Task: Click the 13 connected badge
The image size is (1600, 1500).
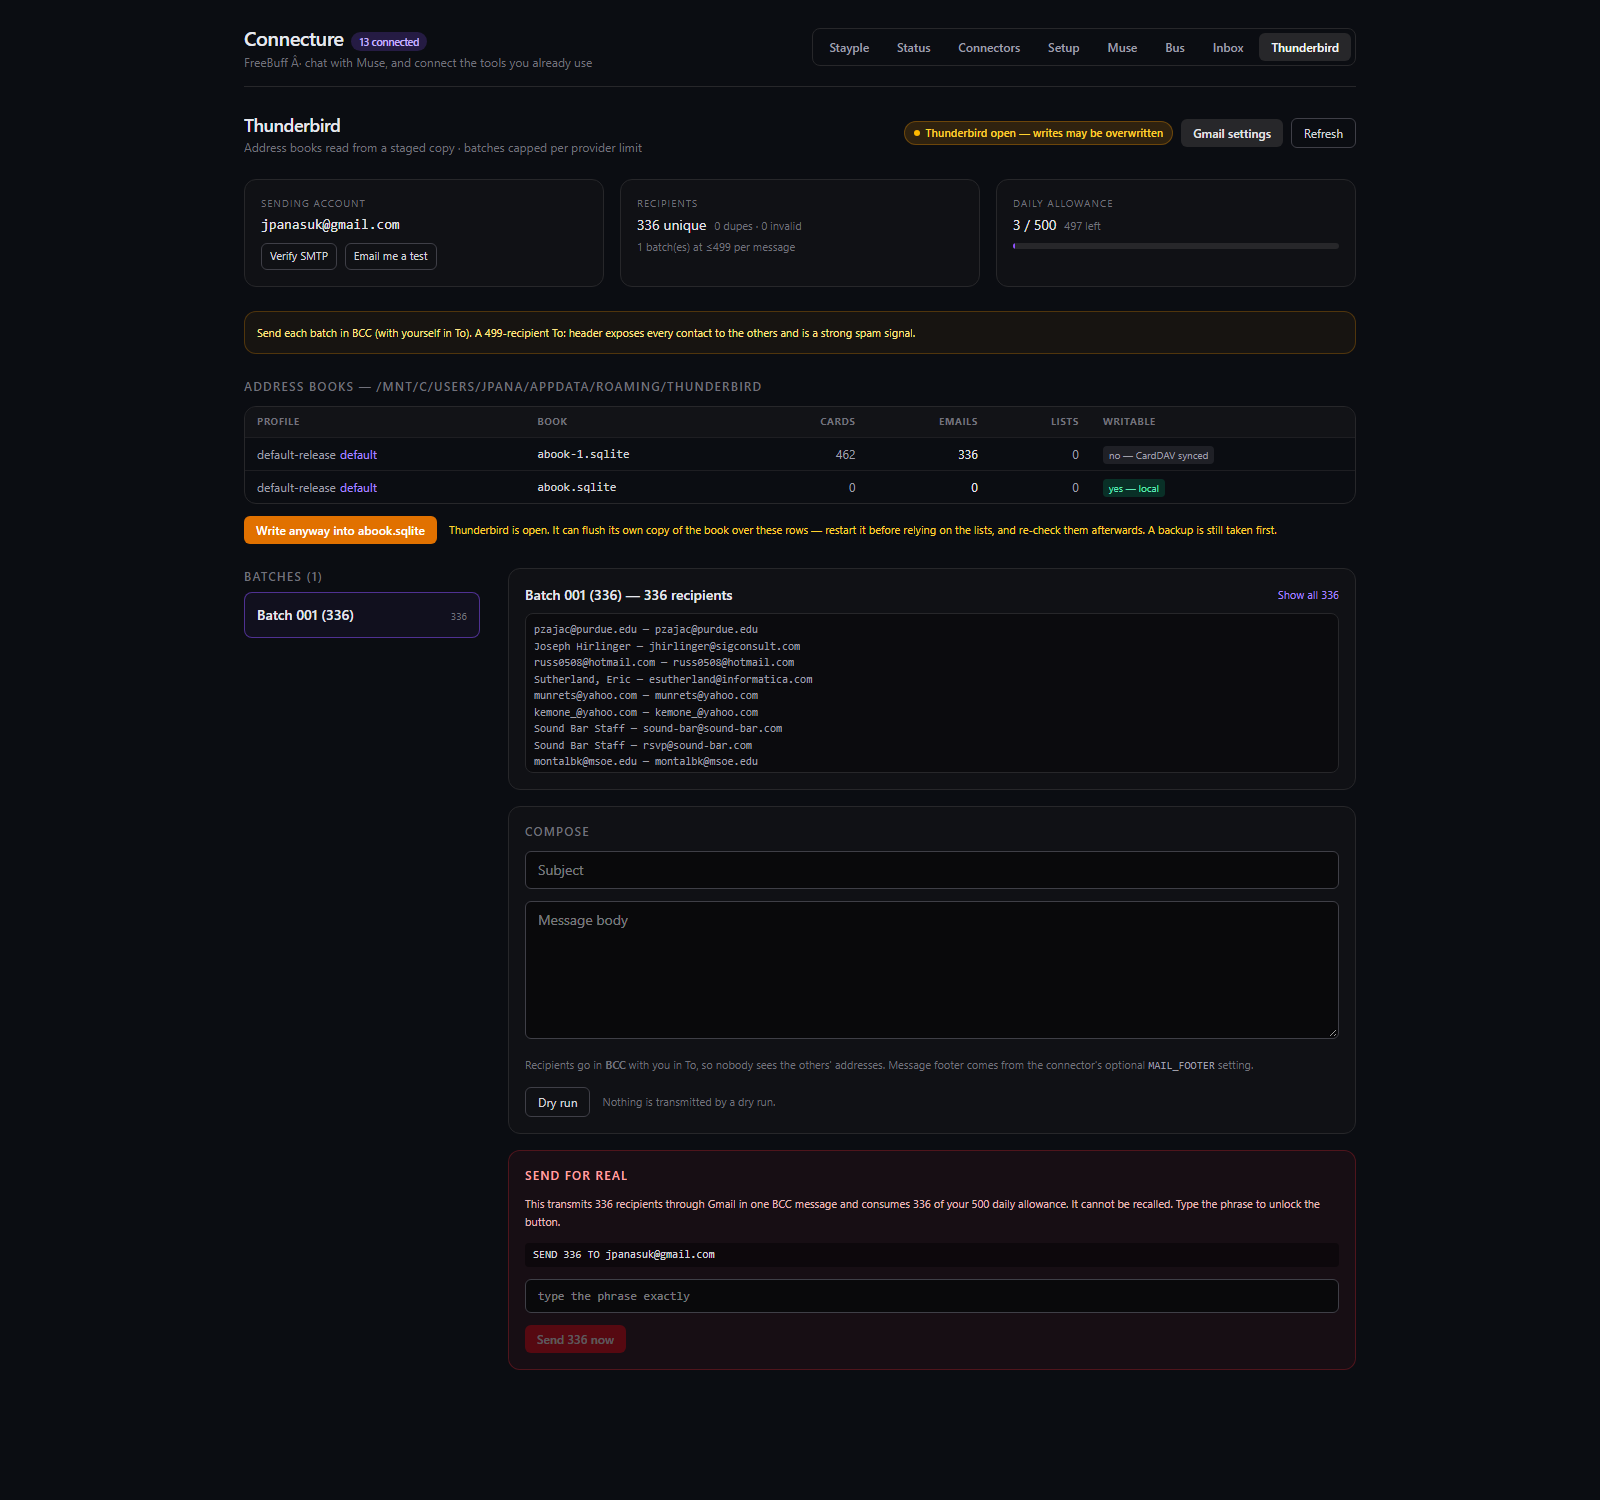Action: 389,42
